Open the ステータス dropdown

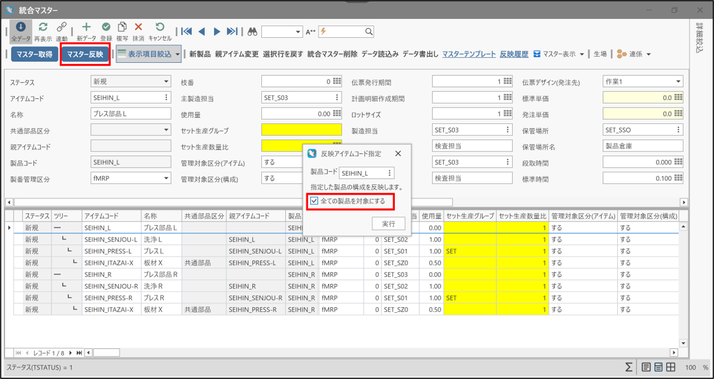166,82
